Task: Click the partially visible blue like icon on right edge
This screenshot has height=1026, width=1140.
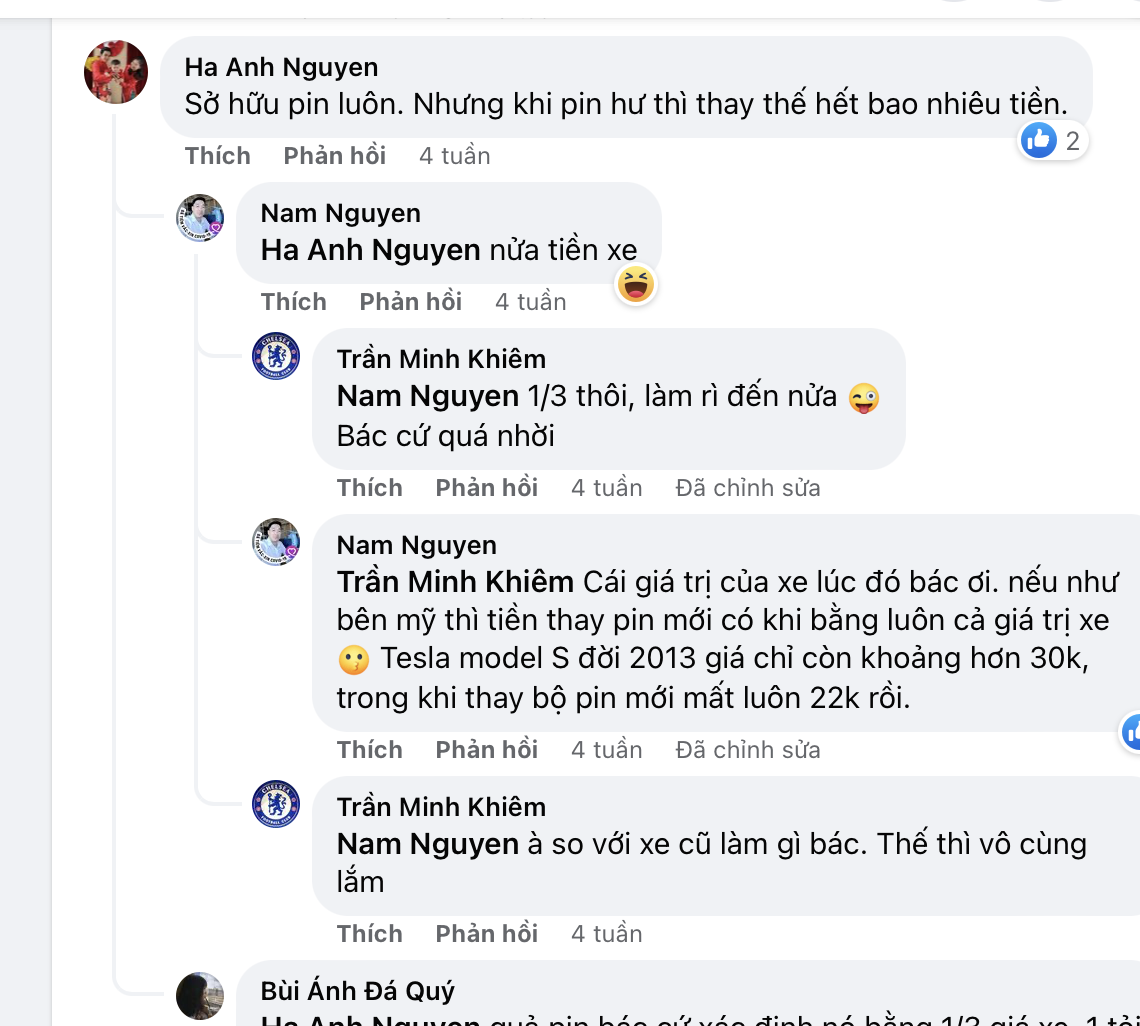Action: point(1133,732)
